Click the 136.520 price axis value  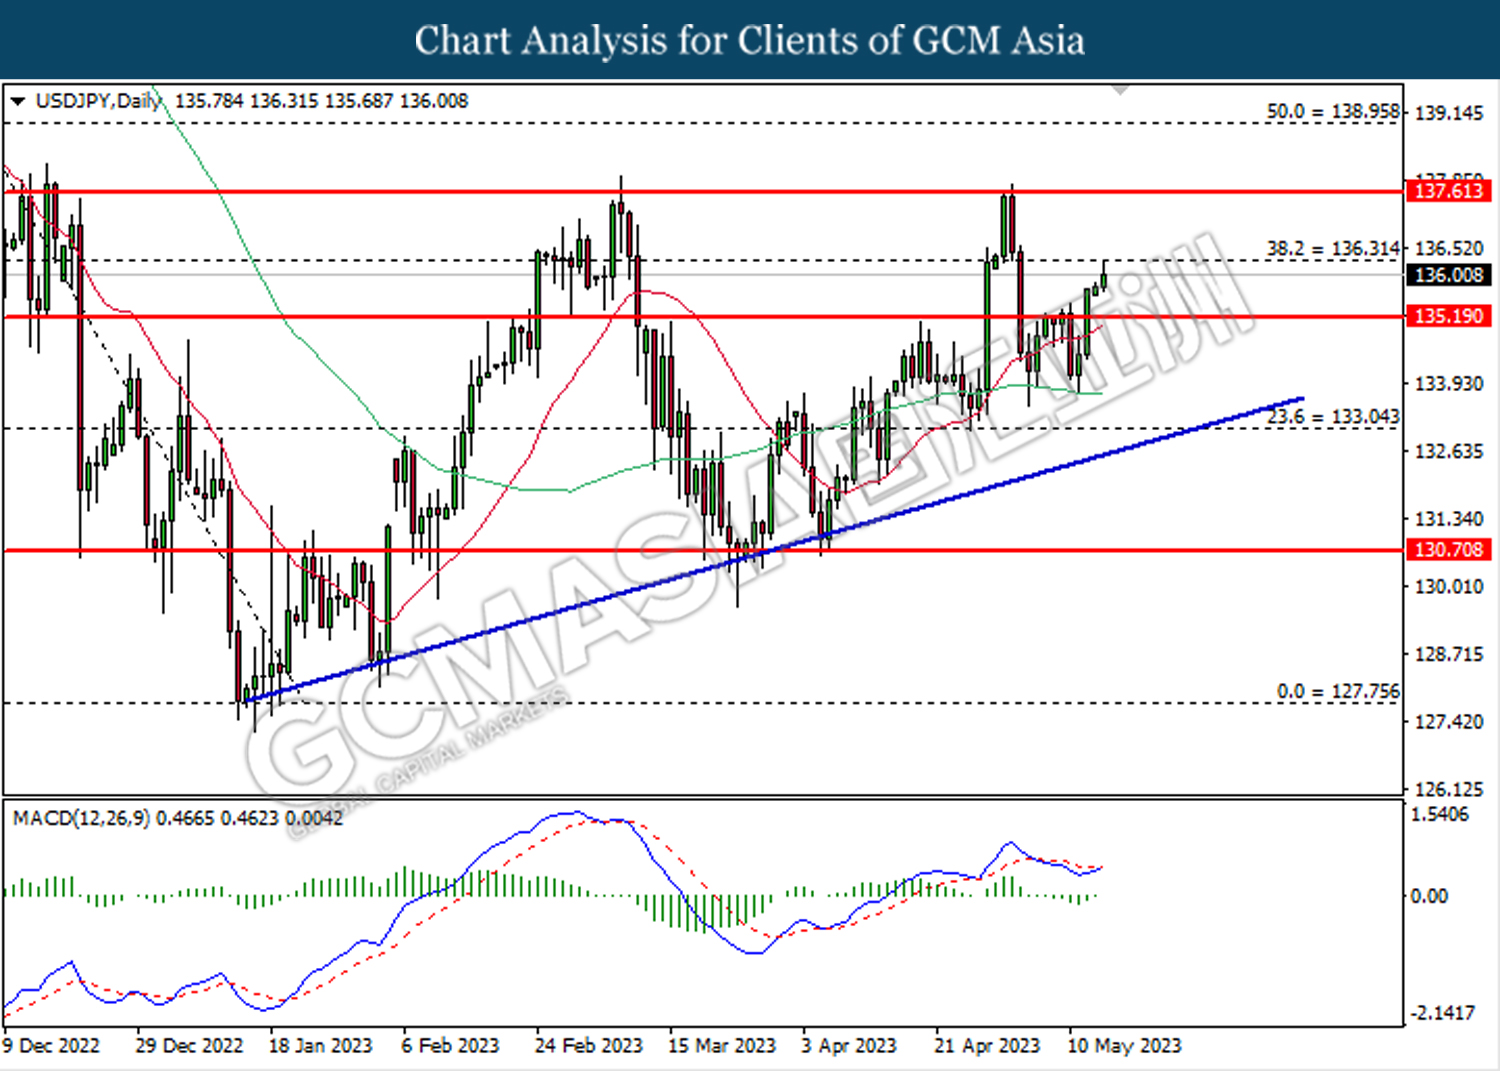tap(1449, 248)
